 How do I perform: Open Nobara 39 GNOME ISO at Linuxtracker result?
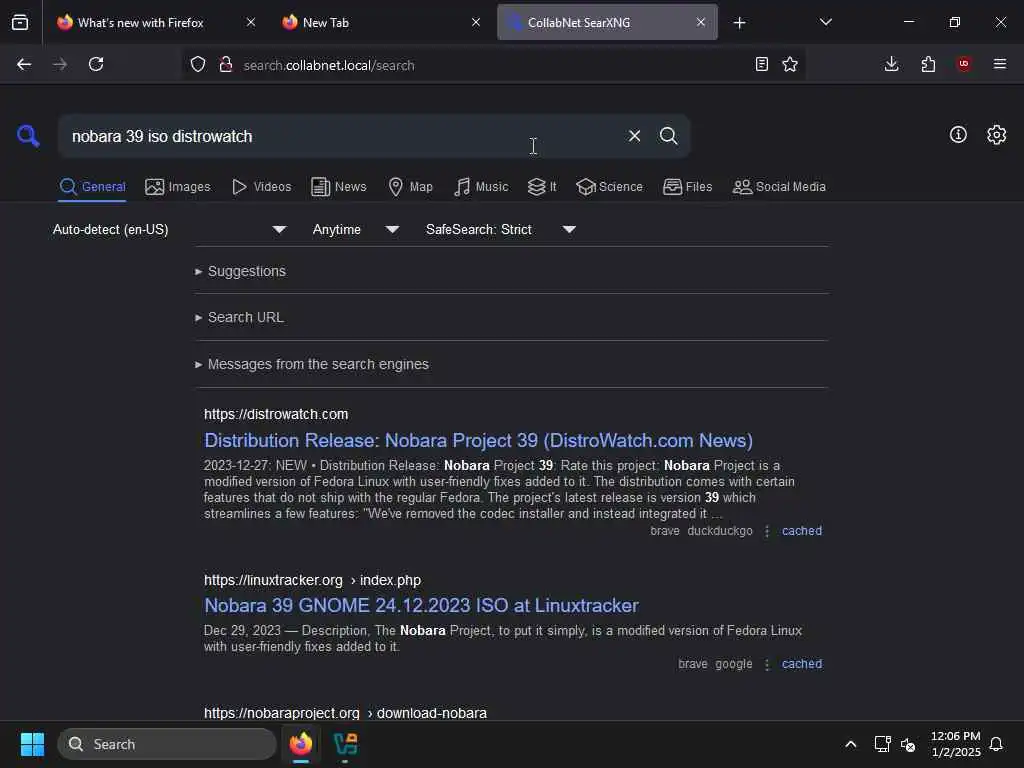coord(421,605)
